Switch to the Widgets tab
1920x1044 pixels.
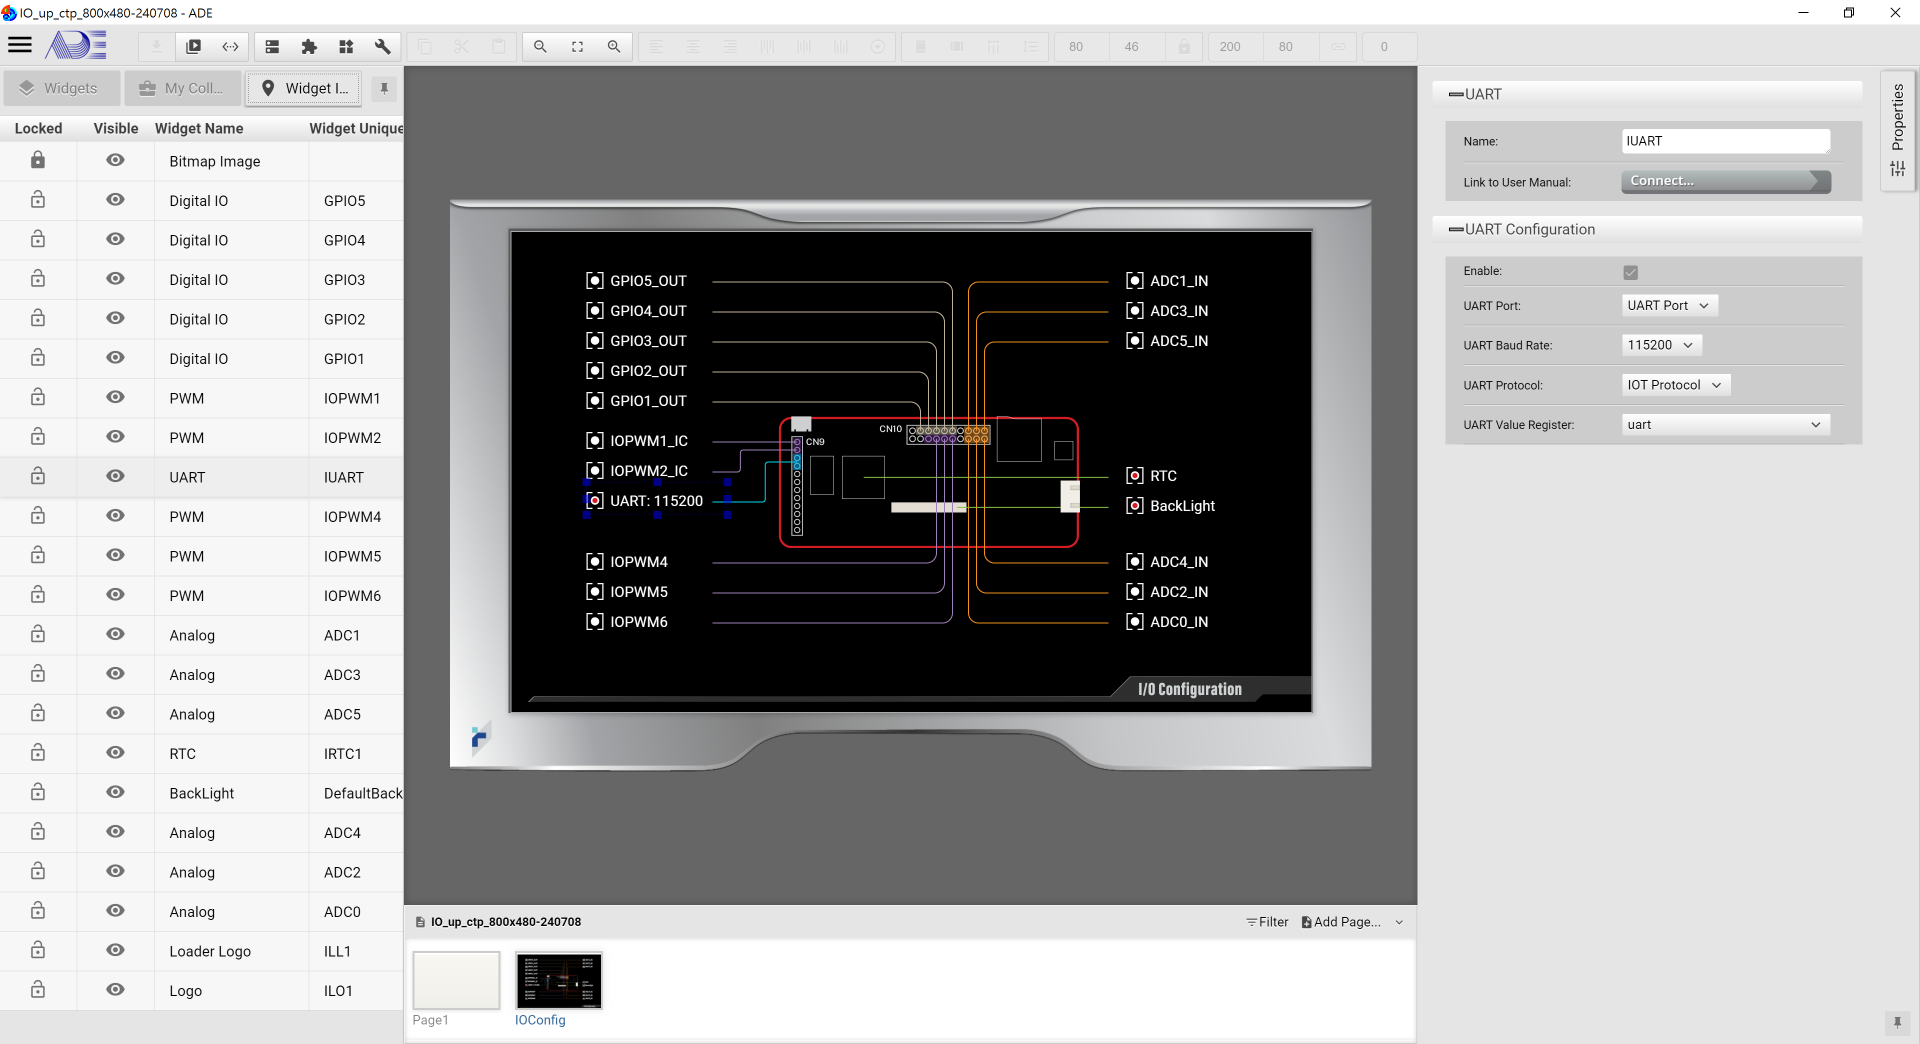(62, 88)
